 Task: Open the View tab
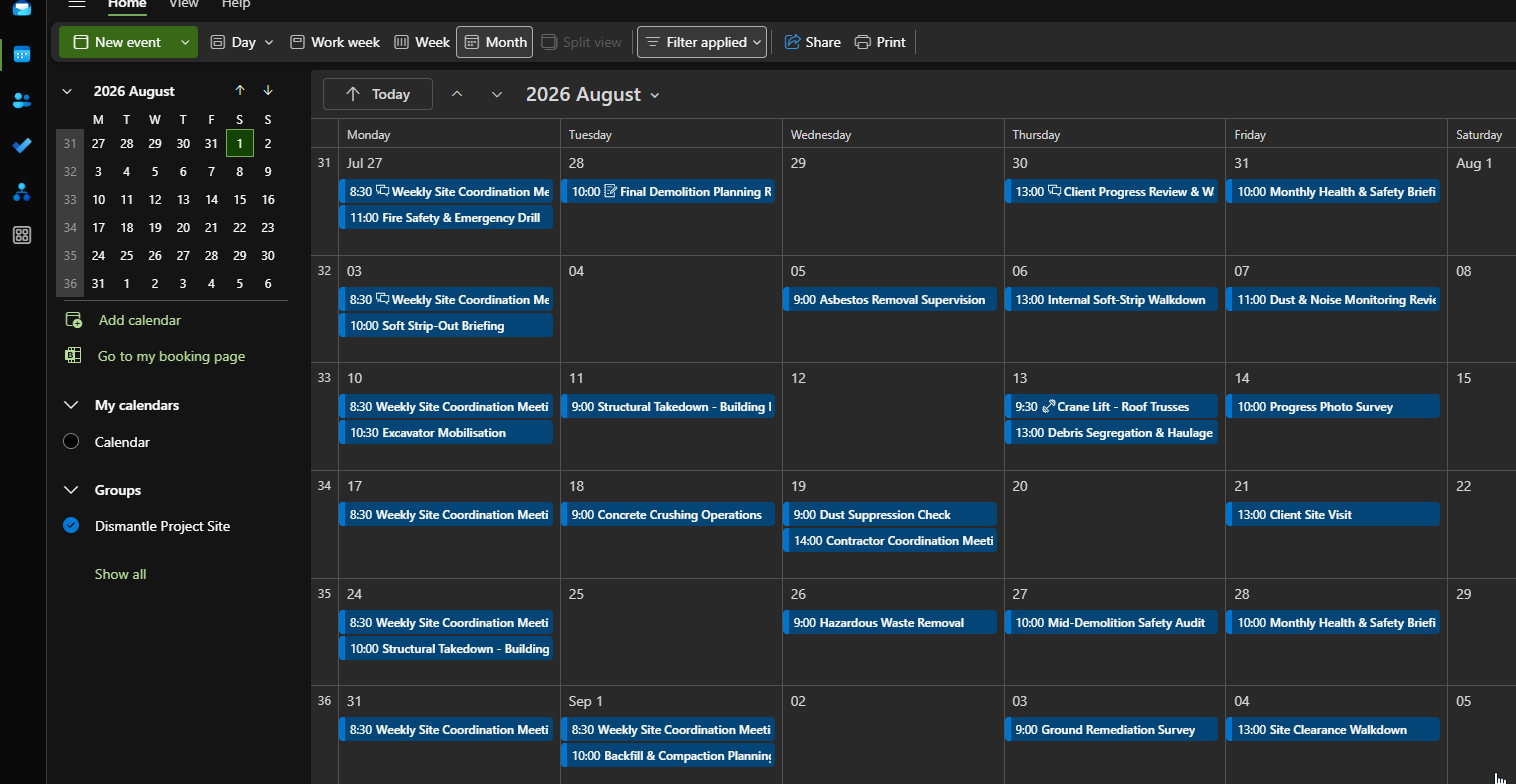184,4
